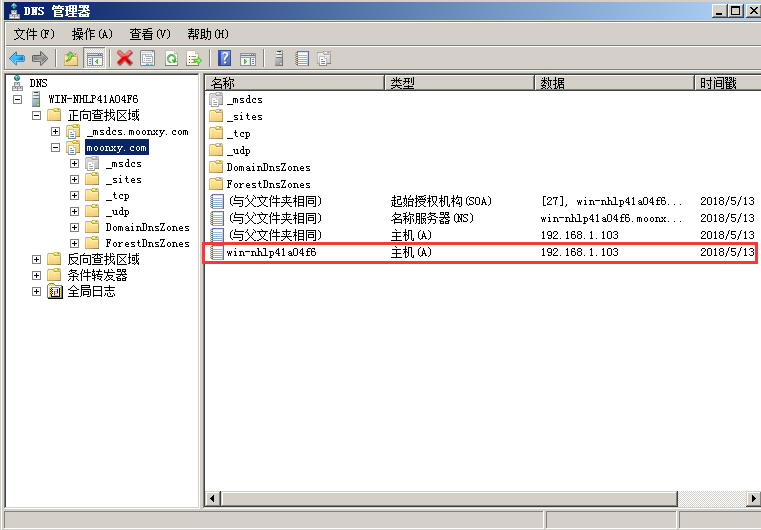This screenshot has width=761, height=530.
Task: Open help with the blue question mark icon
Action: 224,59
